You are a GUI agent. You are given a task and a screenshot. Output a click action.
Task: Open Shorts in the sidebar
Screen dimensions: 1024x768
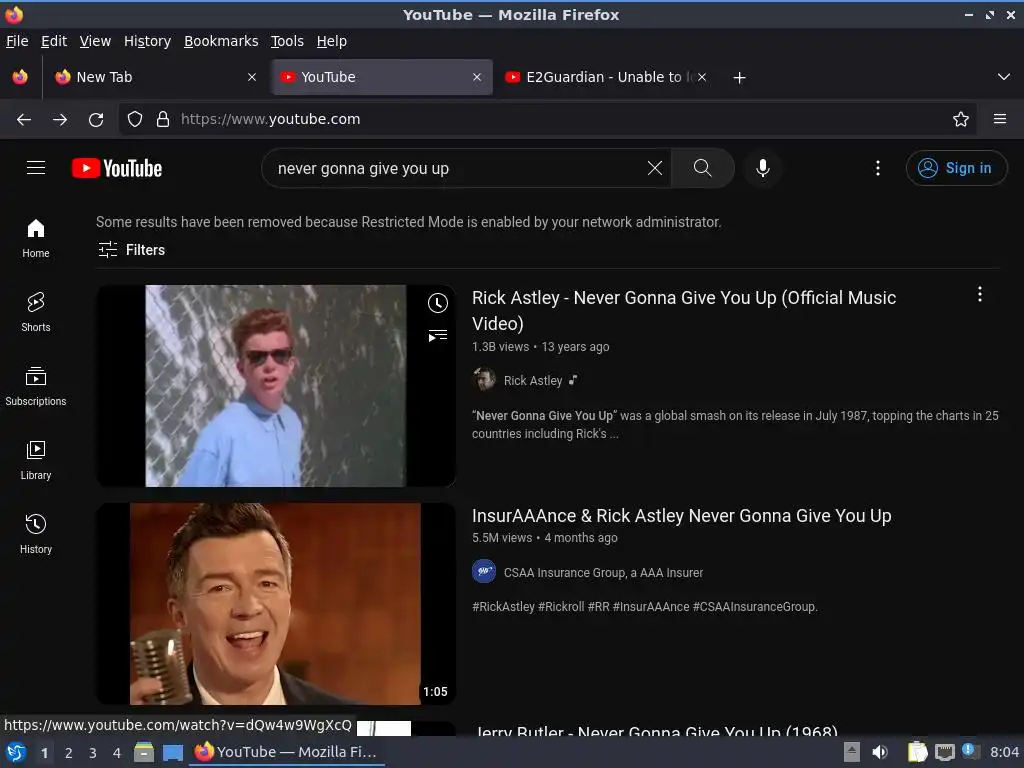click(x=36, y=312)
